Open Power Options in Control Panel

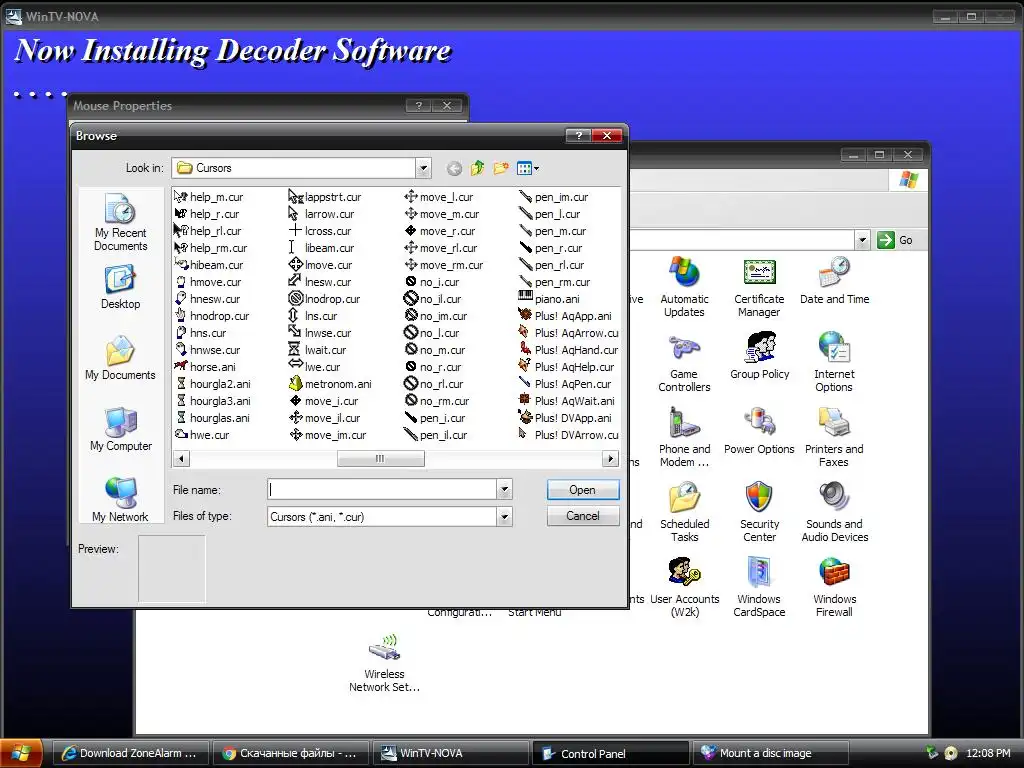[759, 431]
